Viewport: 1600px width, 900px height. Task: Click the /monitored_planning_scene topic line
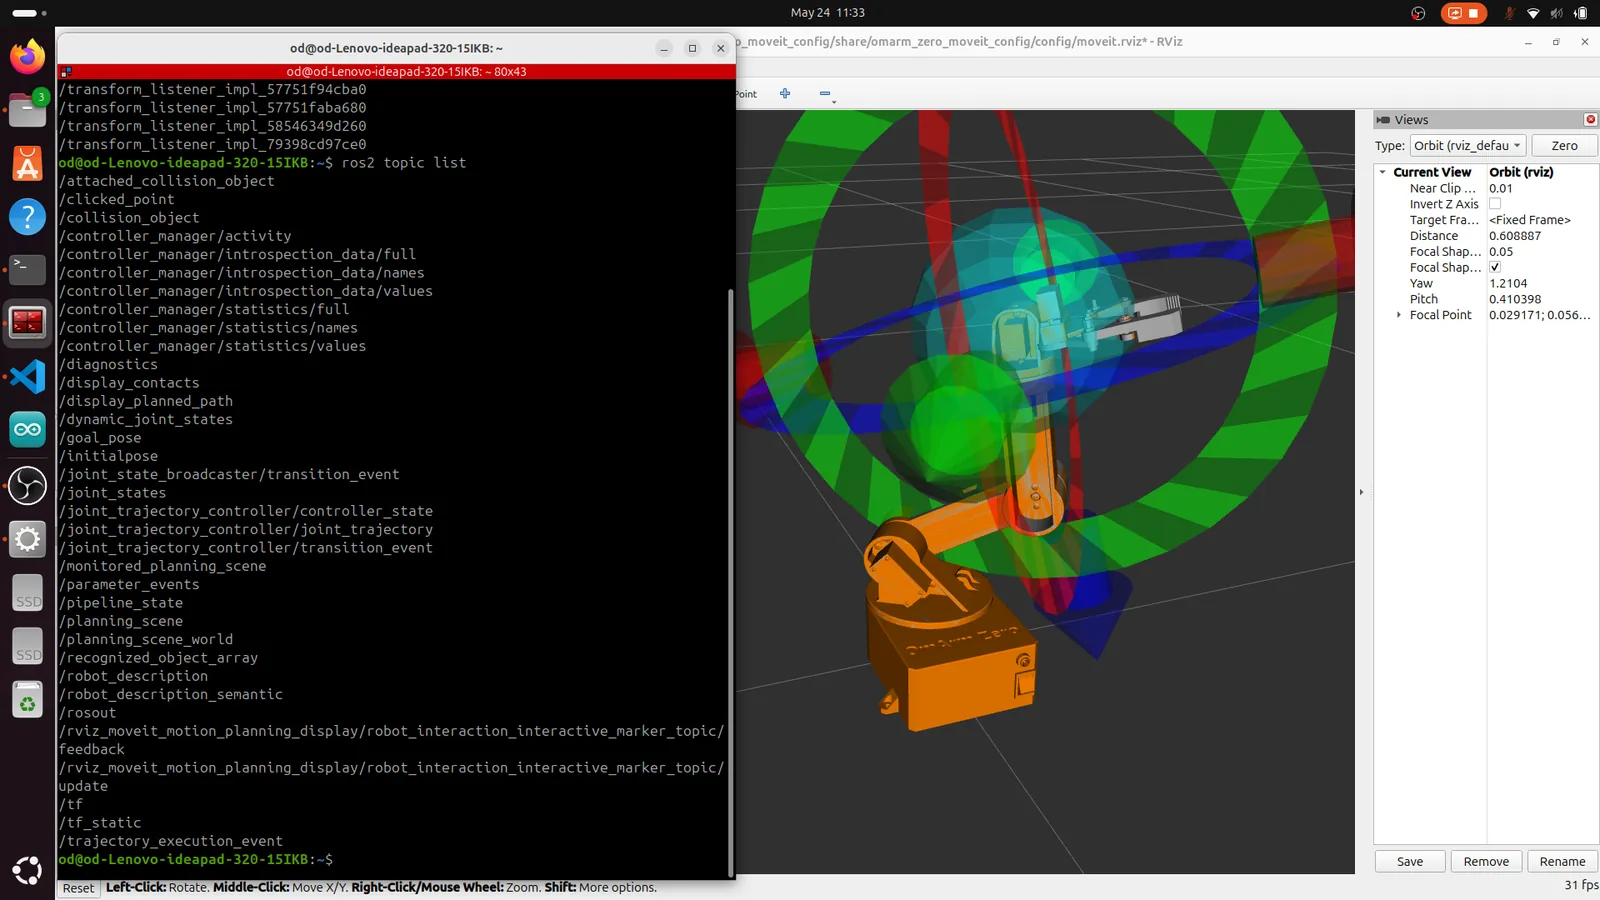tap(162, 566)
